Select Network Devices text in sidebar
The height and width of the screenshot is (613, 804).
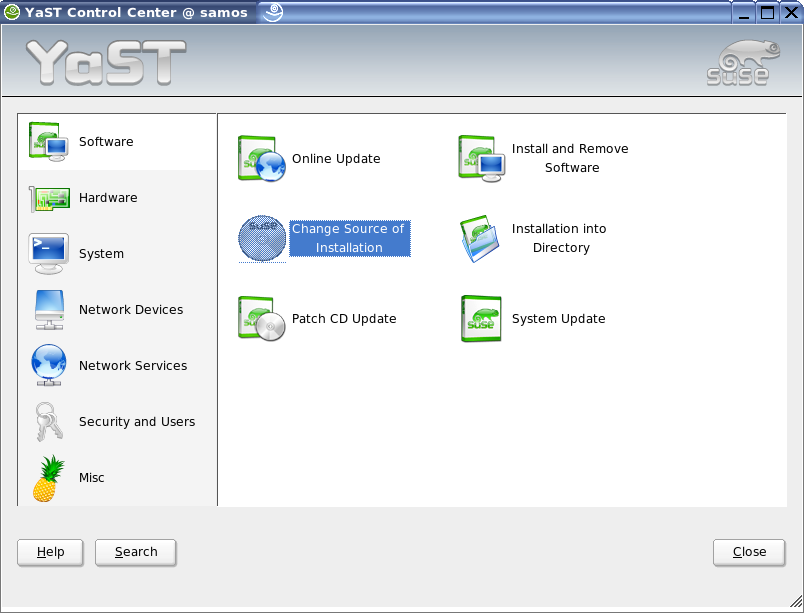point(131,310)
